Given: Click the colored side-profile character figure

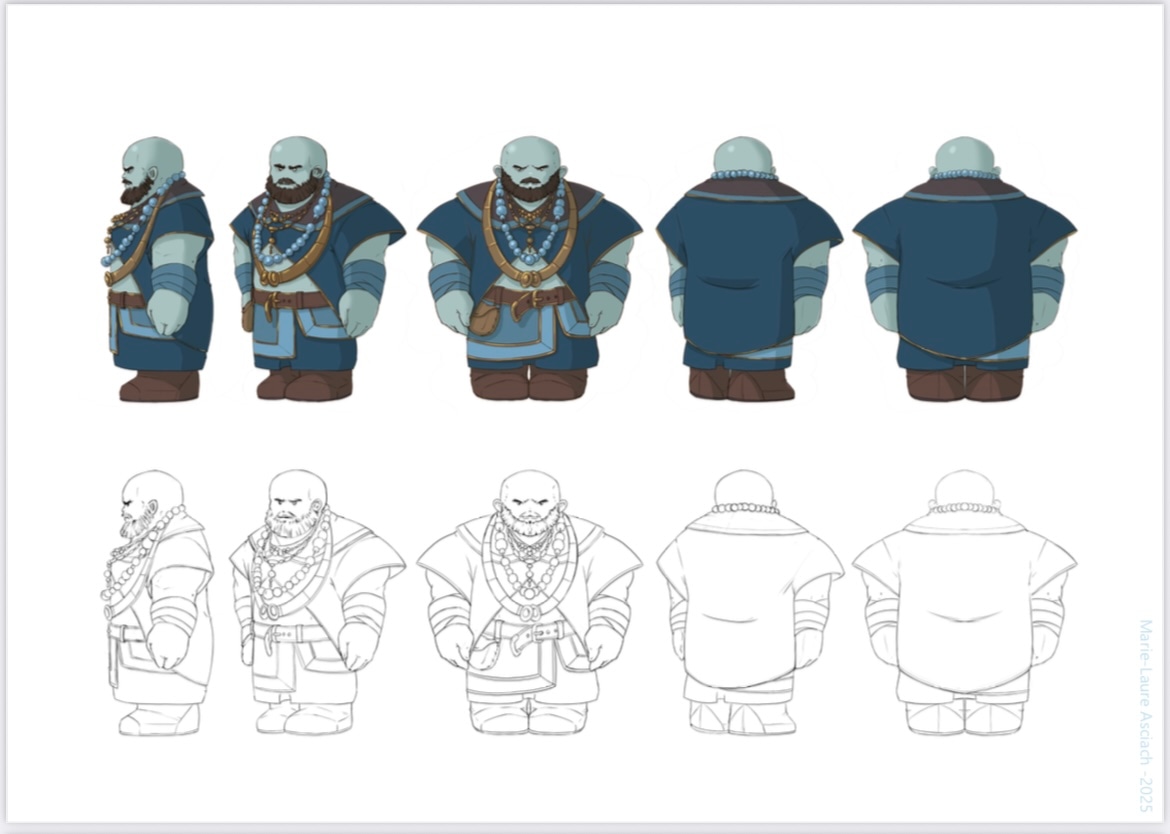Looking at the screenshot, I should (157, 269).
